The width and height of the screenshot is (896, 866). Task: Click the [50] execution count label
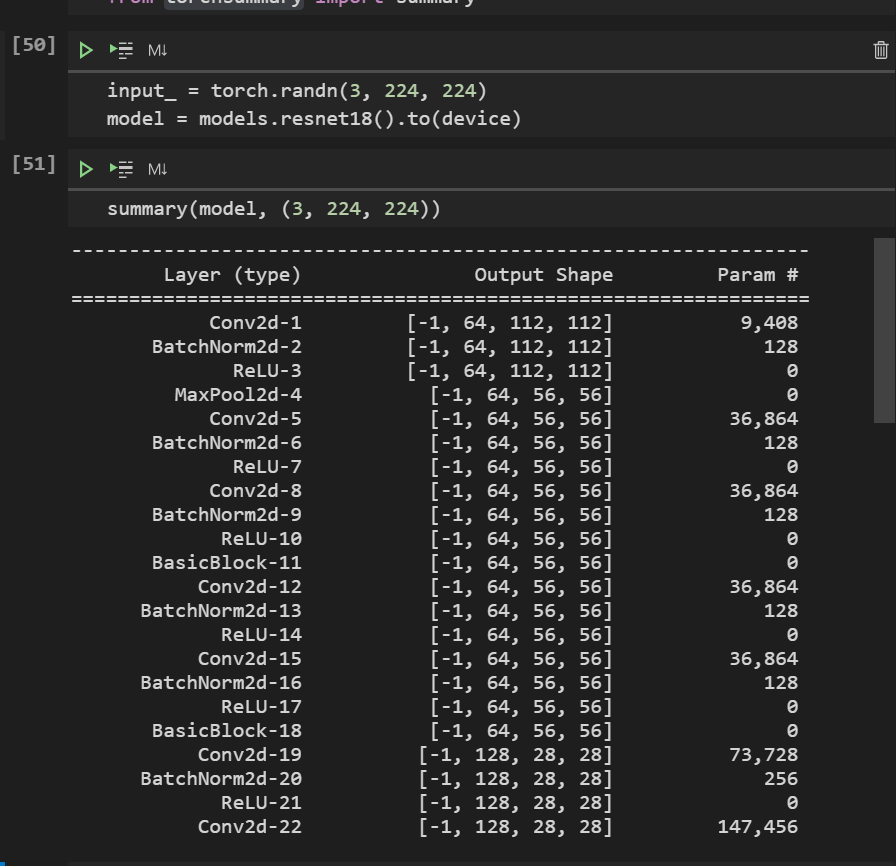34,45
